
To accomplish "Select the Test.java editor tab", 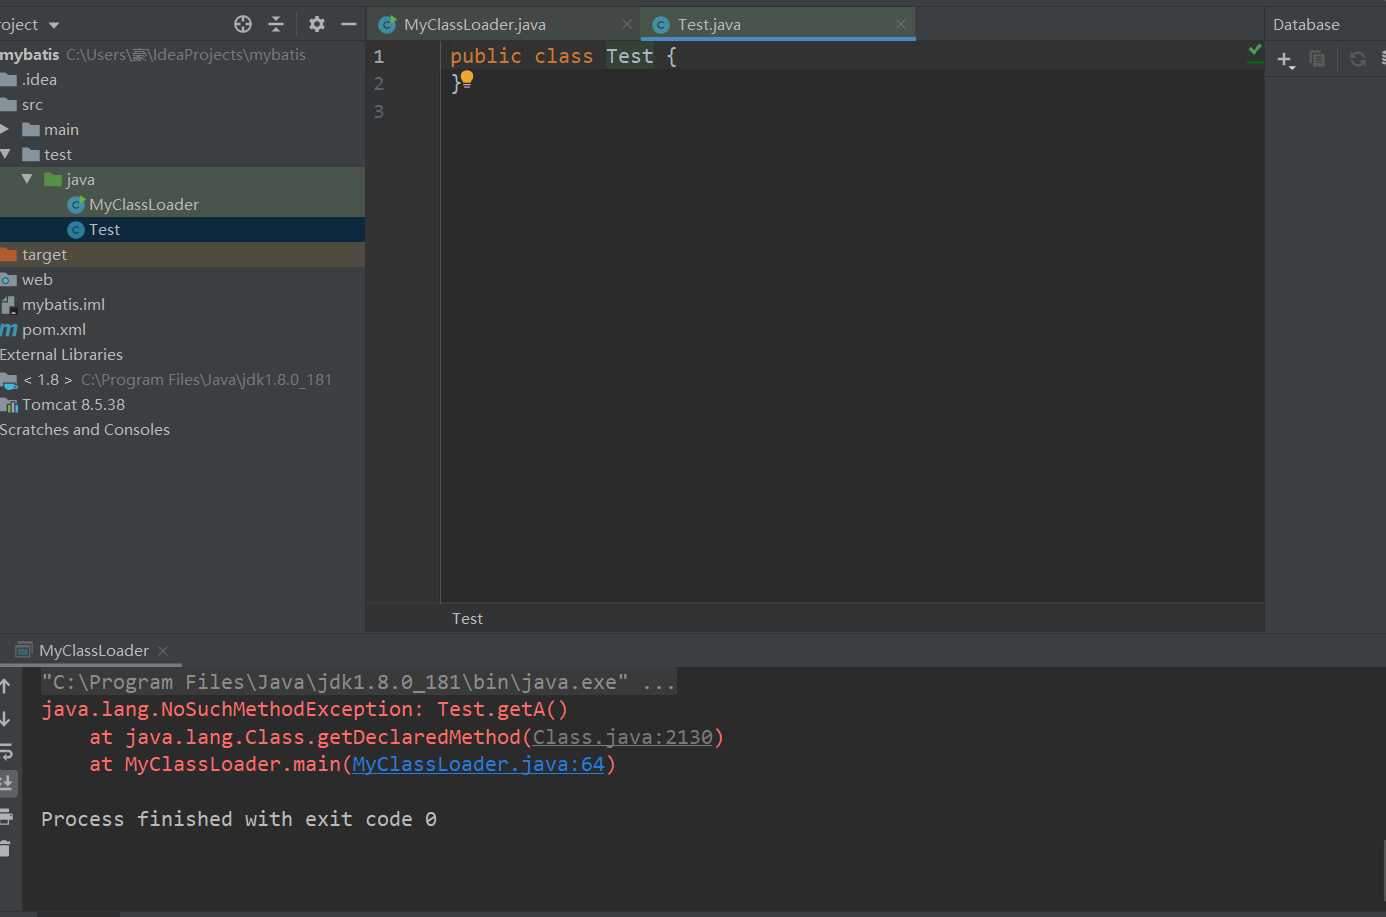I will click(x=709, y=24).
